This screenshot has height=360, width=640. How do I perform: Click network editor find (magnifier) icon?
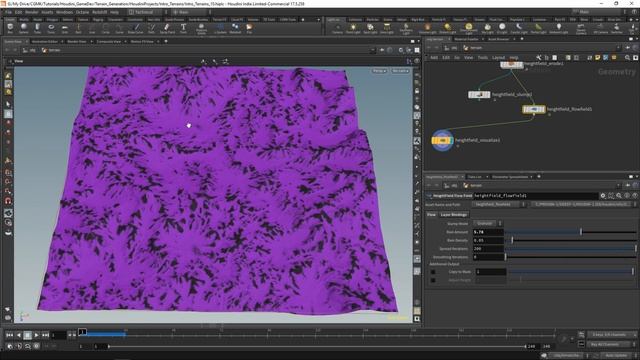point(627,58)
